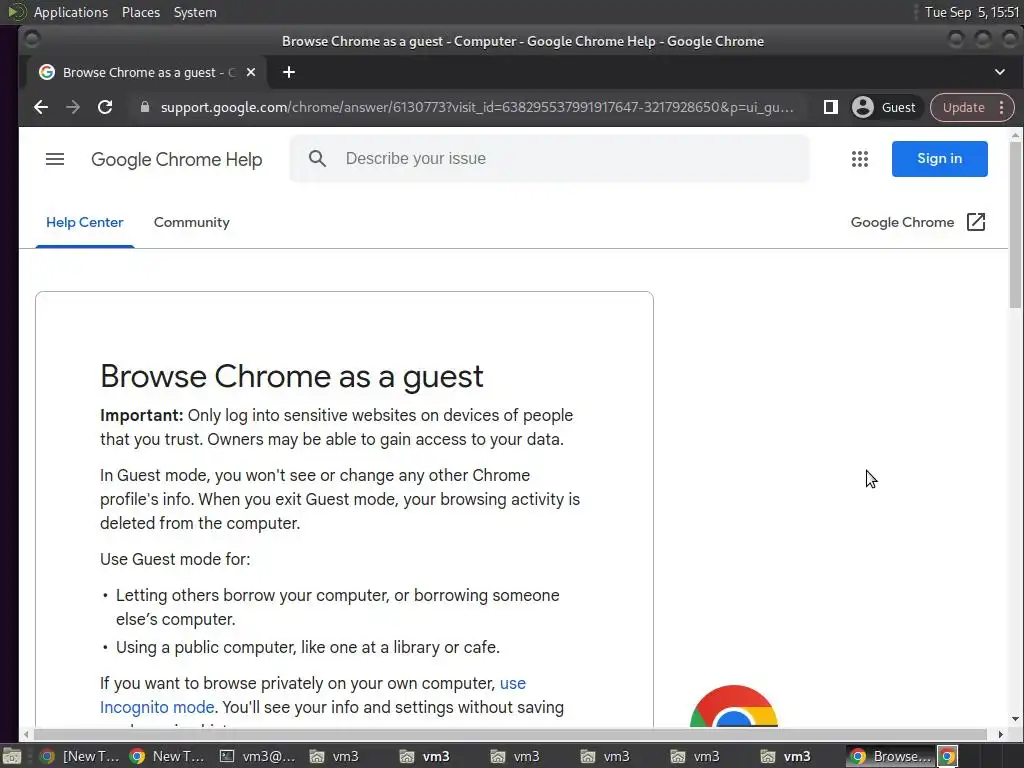
Task: Reload the current page
Action: (104, 107)
